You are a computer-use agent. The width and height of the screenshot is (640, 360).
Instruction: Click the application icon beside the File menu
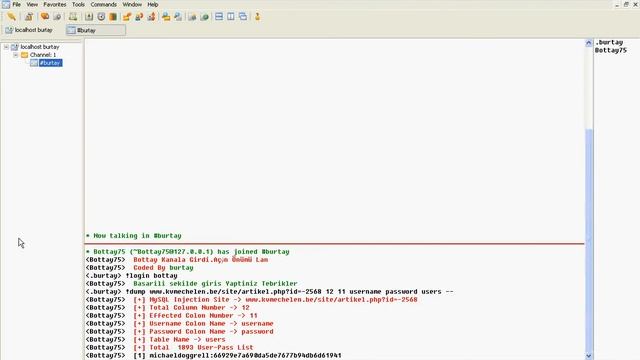(6, 4)
